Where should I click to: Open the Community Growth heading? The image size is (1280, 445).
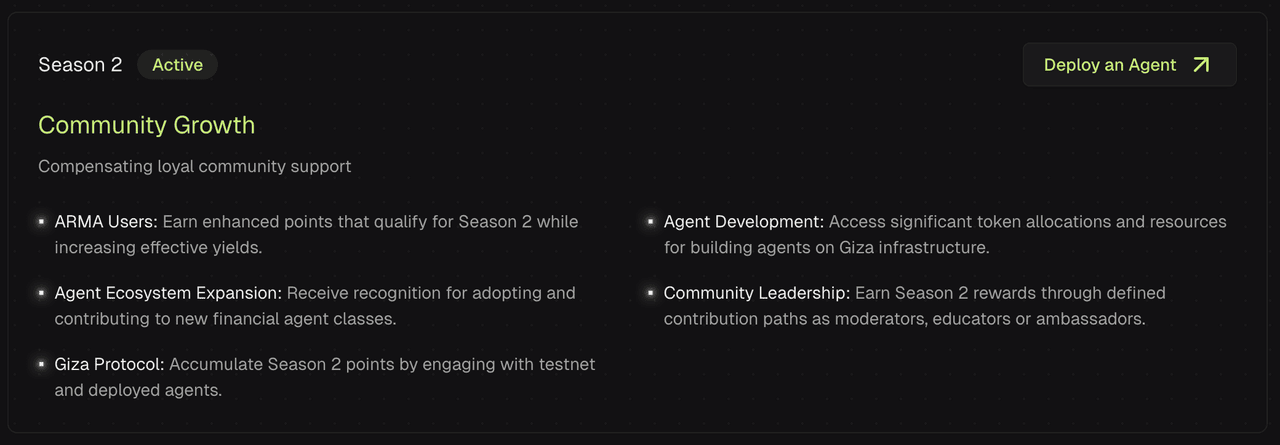pos(147,125)
